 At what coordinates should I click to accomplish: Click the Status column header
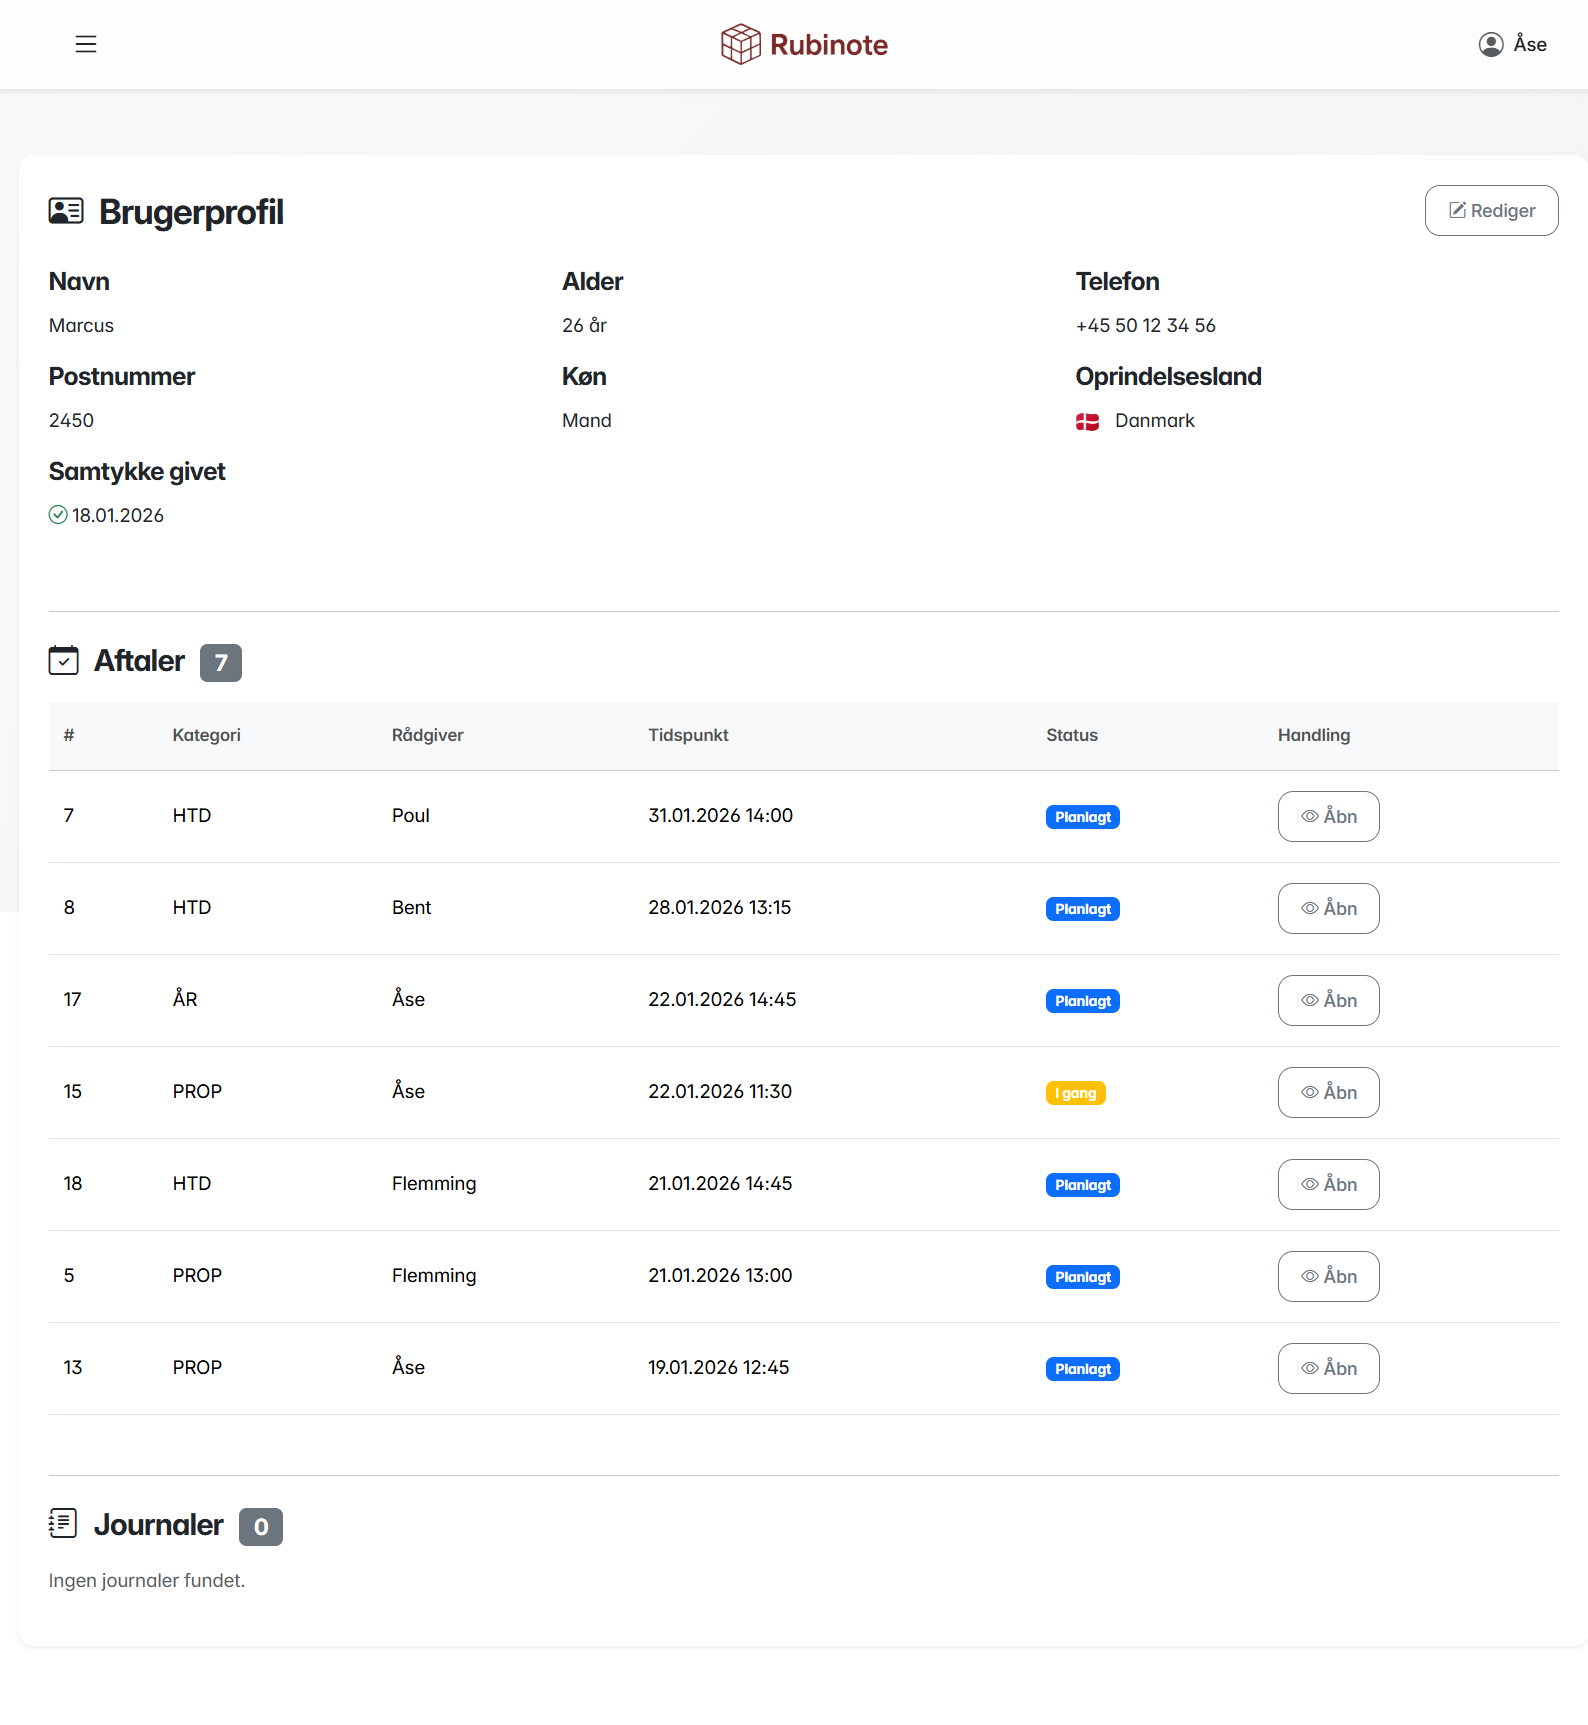pyautogui.click(x=1071, y=735)
